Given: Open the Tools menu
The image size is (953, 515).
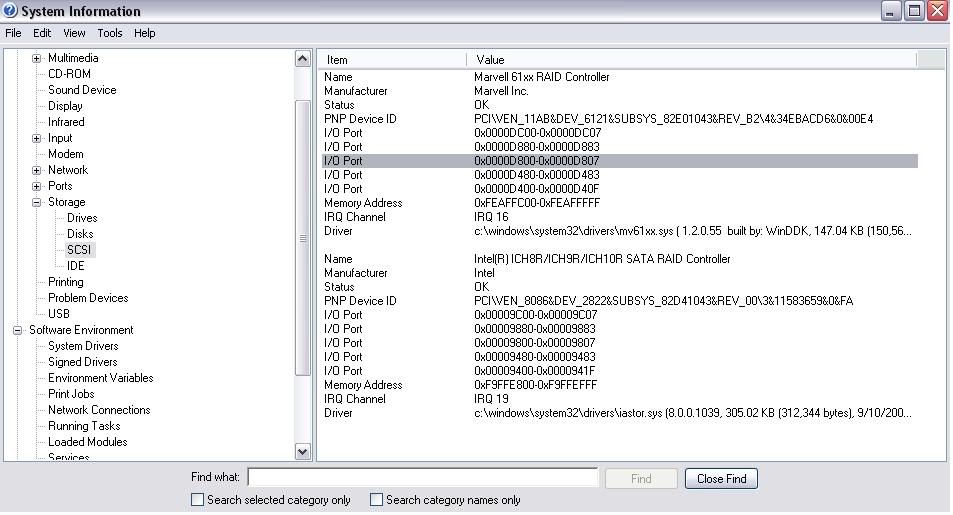Looking at the screenshot, I should pos(110,33).
